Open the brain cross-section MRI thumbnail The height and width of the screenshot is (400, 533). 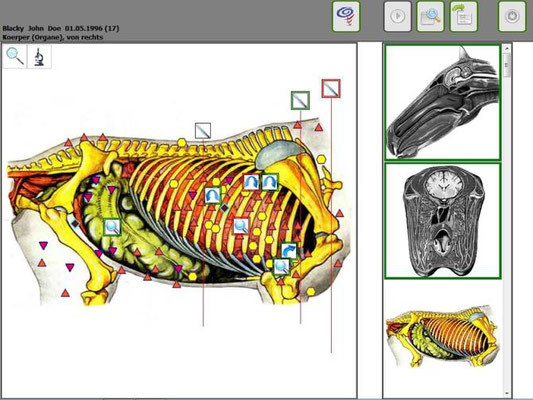tap(442, 221)
